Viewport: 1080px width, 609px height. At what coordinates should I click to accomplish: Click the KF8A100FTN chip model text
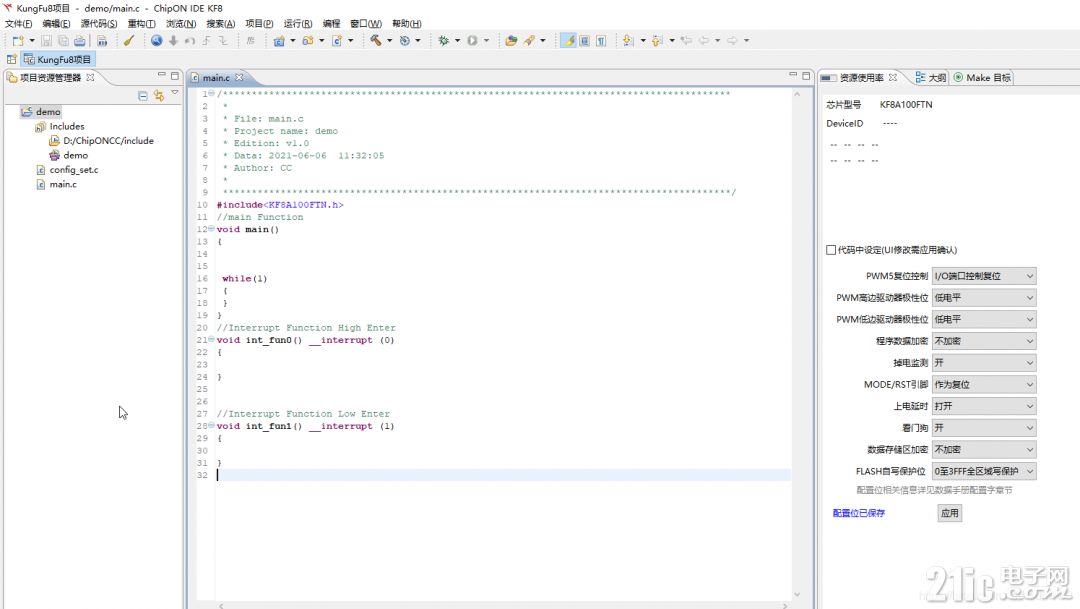[x=906, y=105]
